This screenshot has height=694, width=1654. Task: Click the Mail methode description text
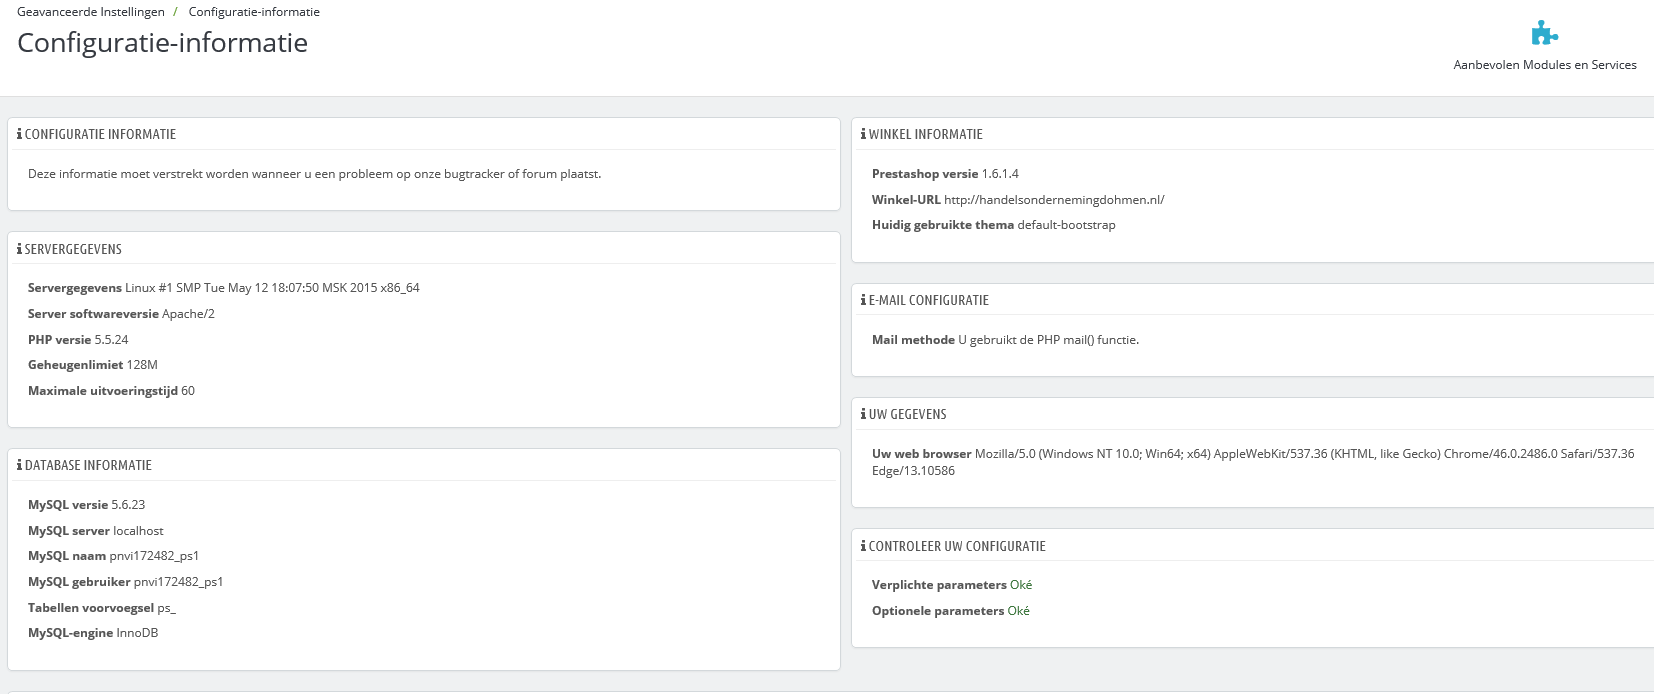pyautogui.click(x=1048, y=340)
